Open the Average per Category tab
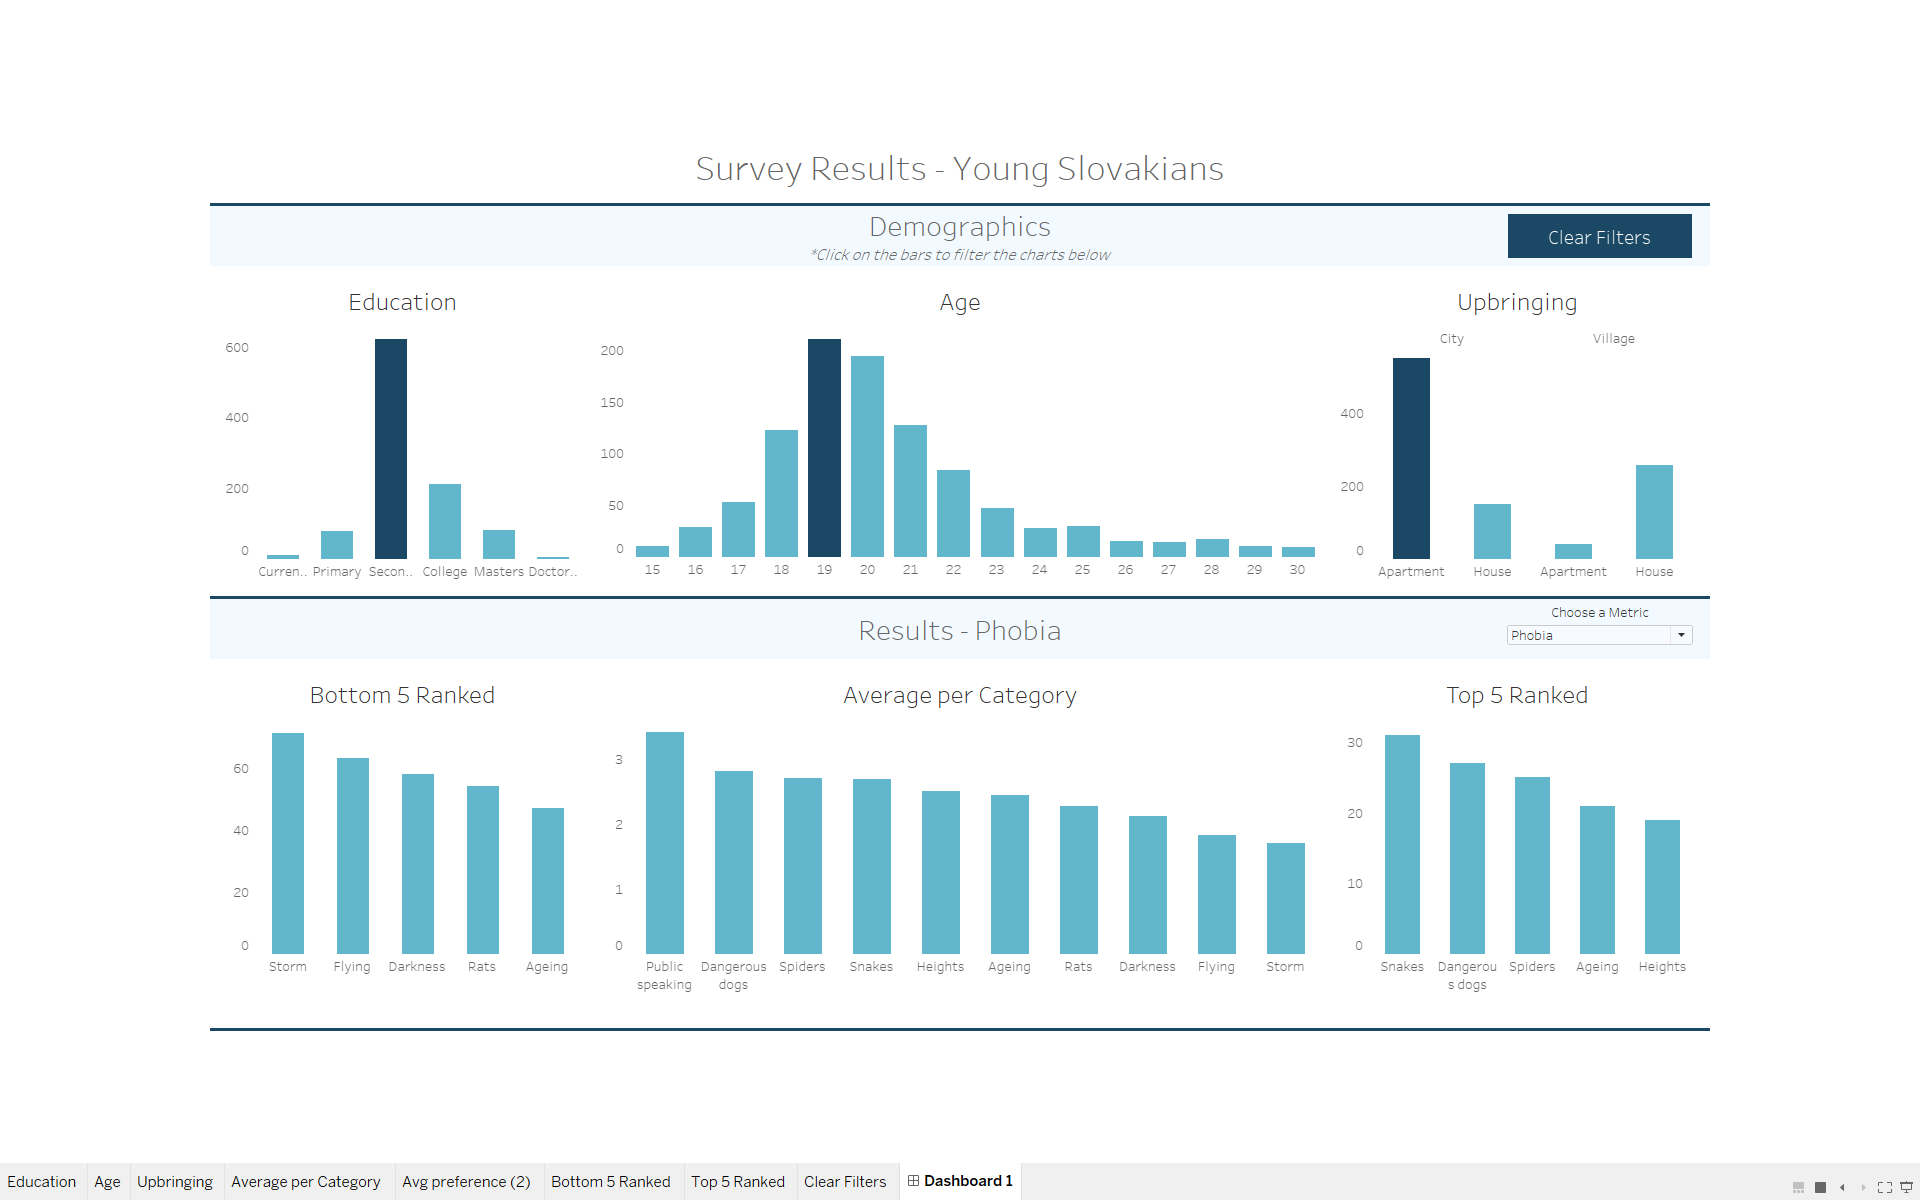 tap(305, 1182)
